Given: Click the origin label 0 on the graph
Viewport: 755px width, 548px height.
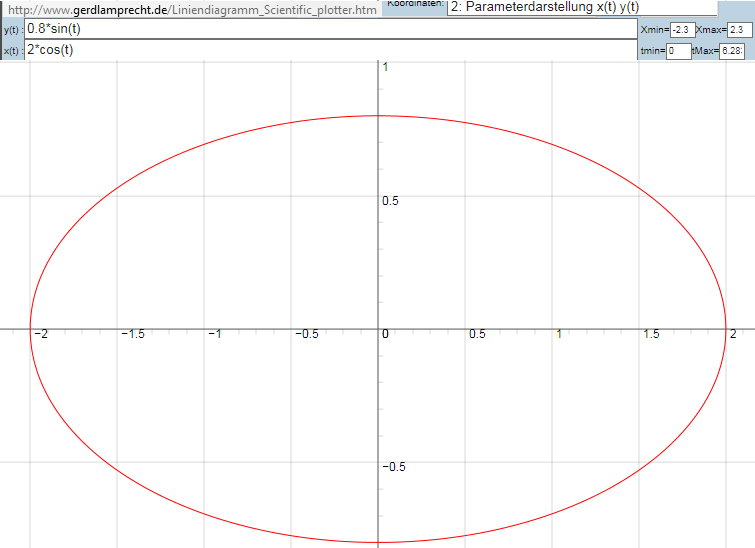Looking at the screenshot, I should [x=385, y=334].
